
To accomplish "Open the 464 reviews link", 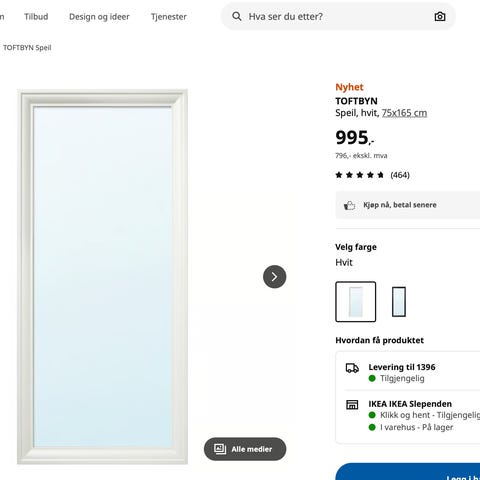I will (x=400, y=175).
